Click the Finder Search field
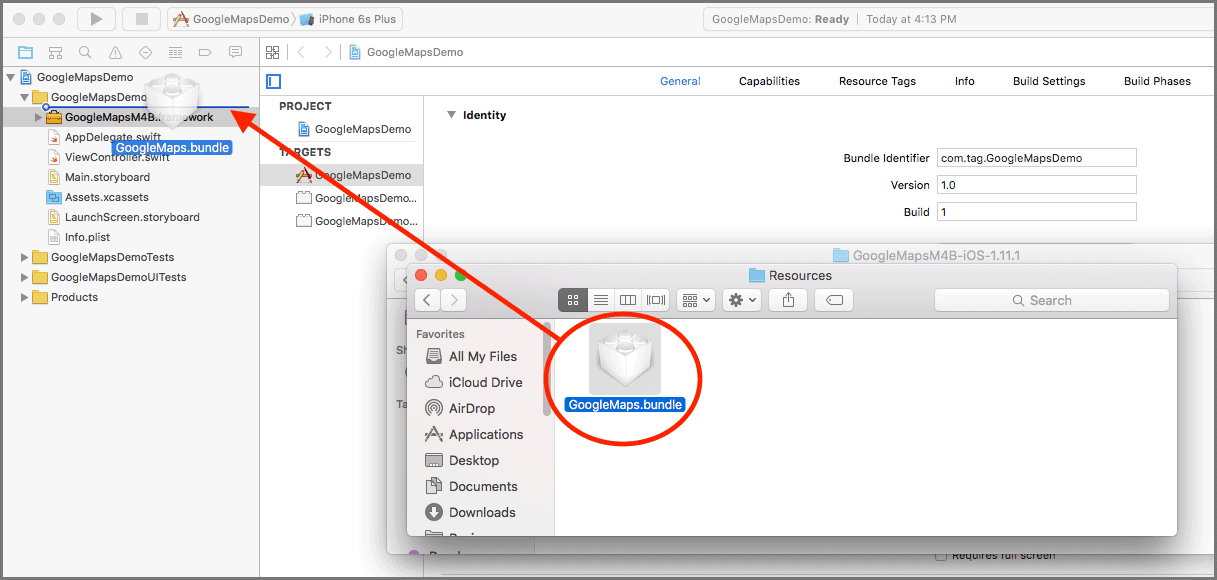 [1051, 300]
